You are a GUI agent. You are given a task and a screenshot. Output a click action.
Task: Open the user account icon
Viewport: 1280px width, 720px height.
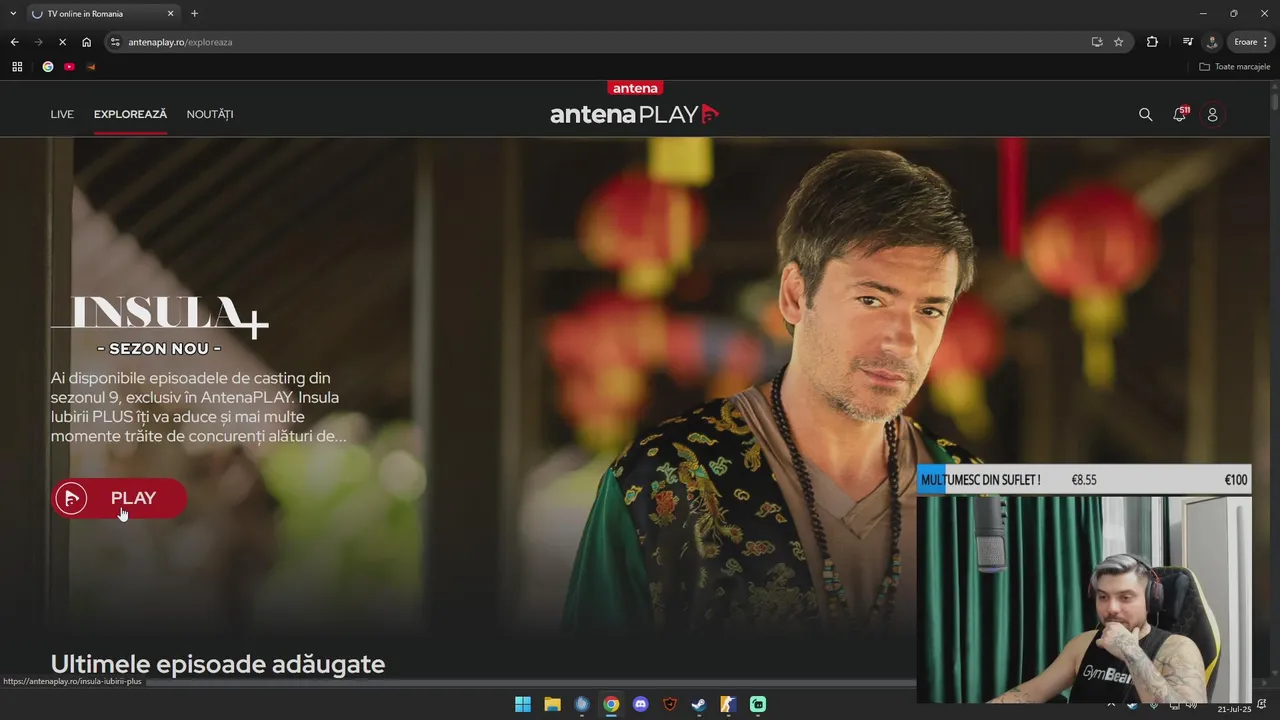coord(1212,115)
